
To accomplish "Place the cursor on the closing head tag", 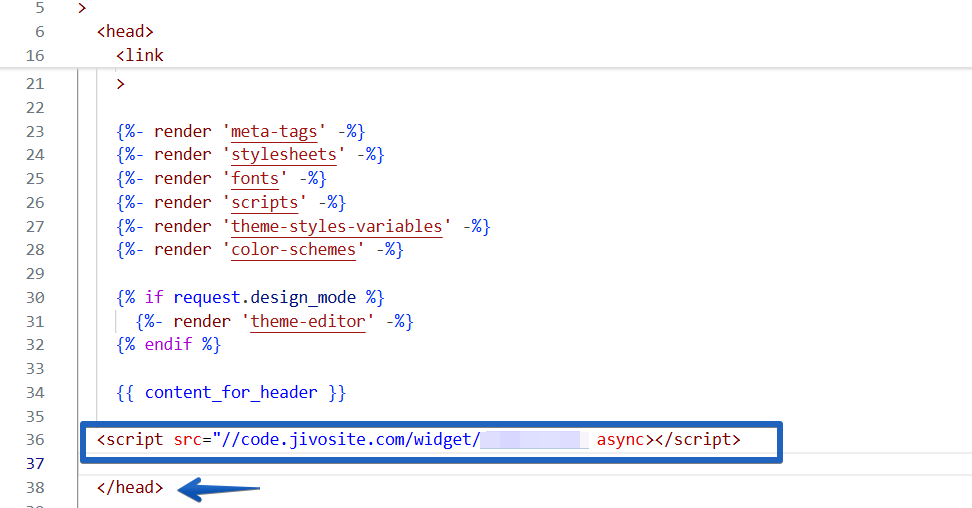I will coord(130,488).
